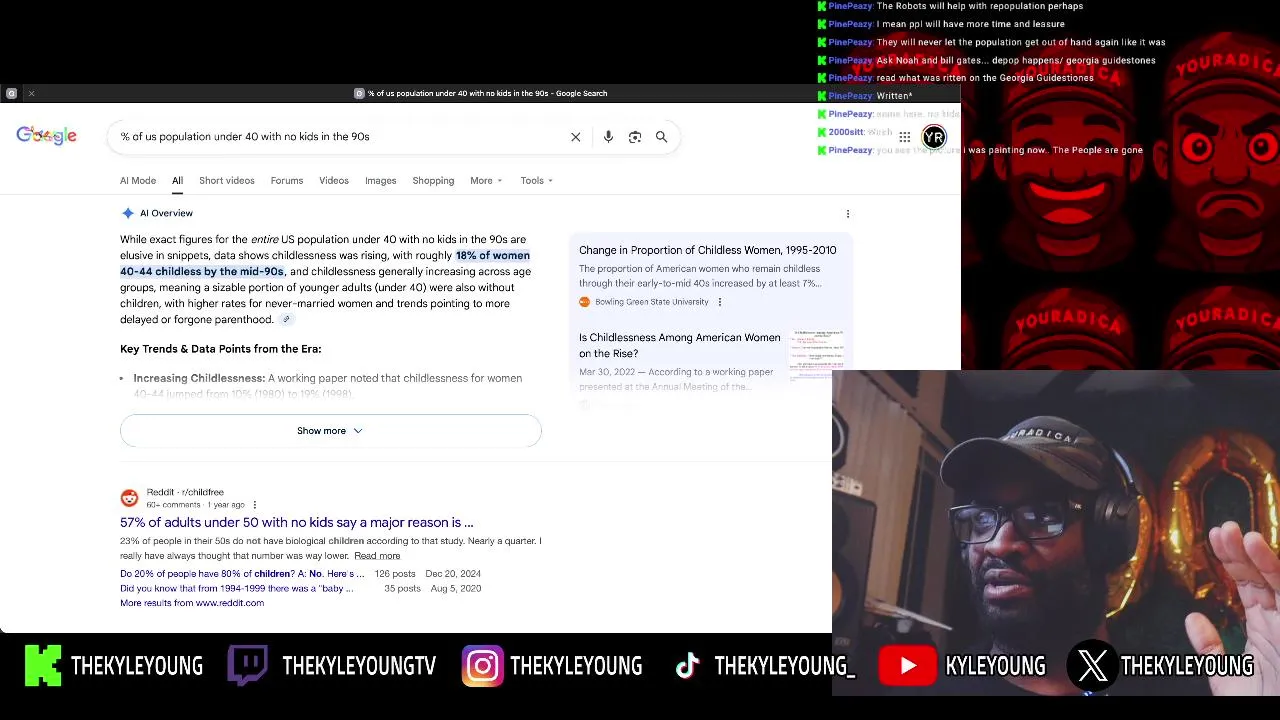Viewport: 1280px width, 720px height.
Task: Open the Reddit result three-dot menu
Action: pyautogui.click(x=254, y=505)
